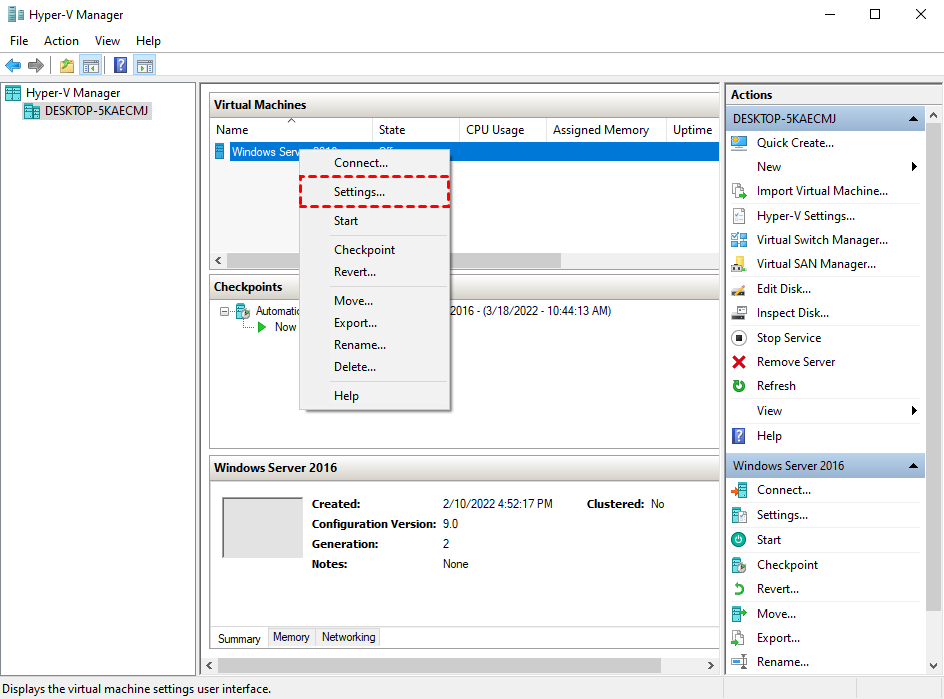Collapse the Windows Server 2016 actions section
Image resolution: width=944 pixels, height=699 pixels.
click(x=913, y=466)
